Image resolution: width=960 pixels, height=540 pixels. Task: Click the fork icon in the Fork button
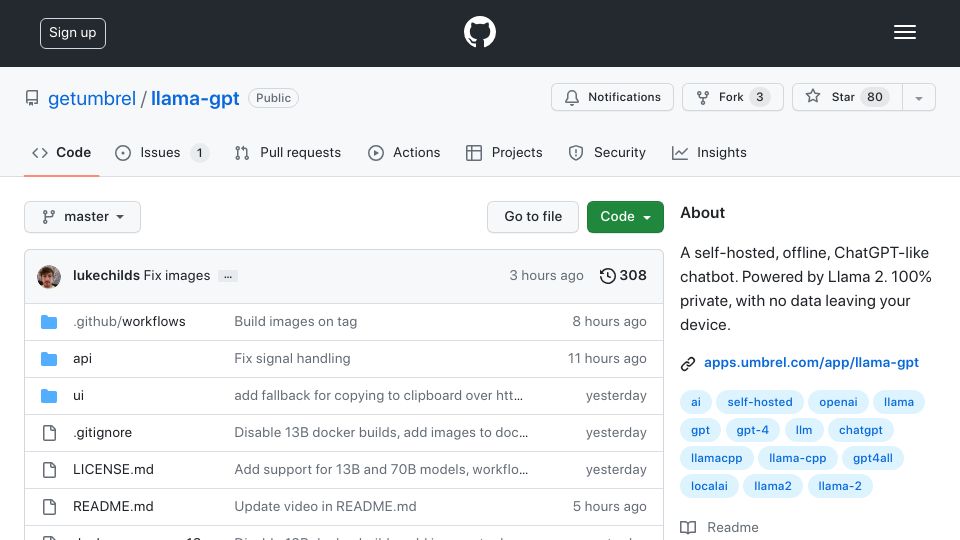point(703,97)
